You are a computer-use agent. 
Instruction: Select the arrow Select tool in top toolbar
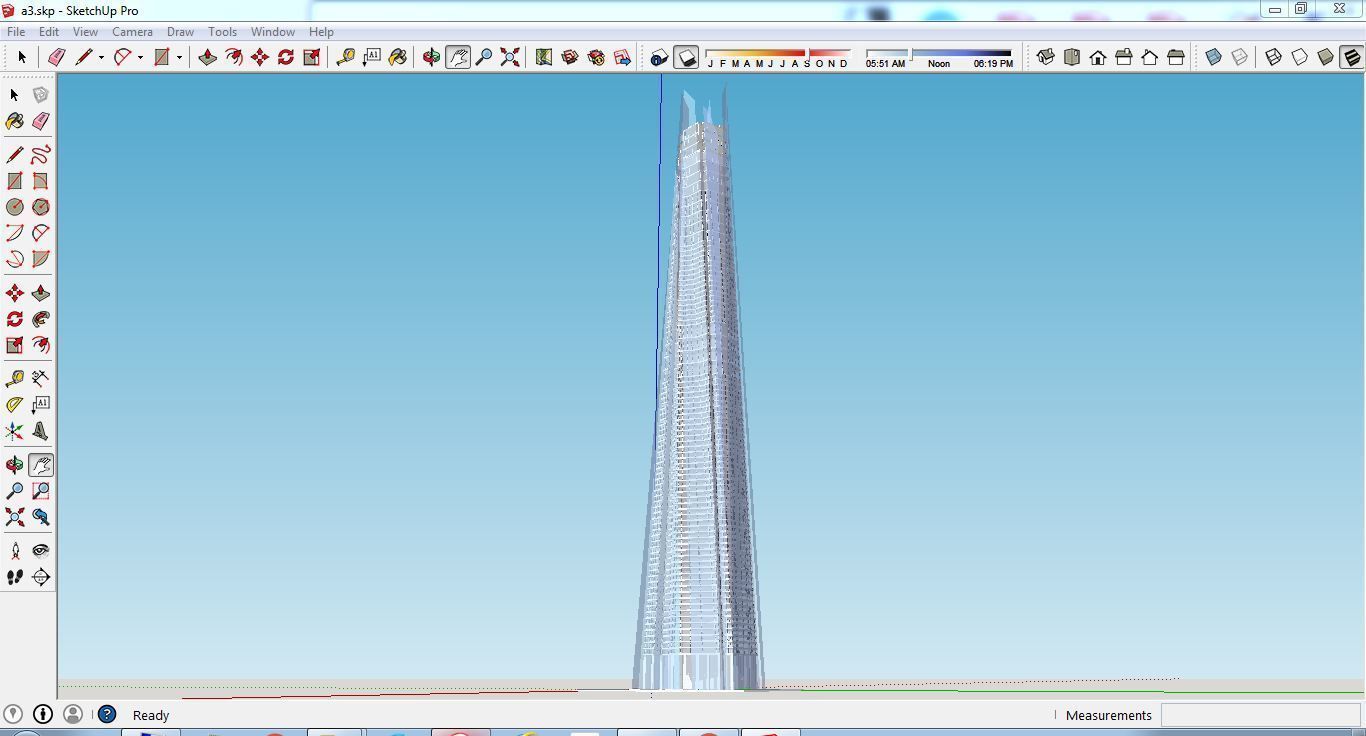(21, 58)
